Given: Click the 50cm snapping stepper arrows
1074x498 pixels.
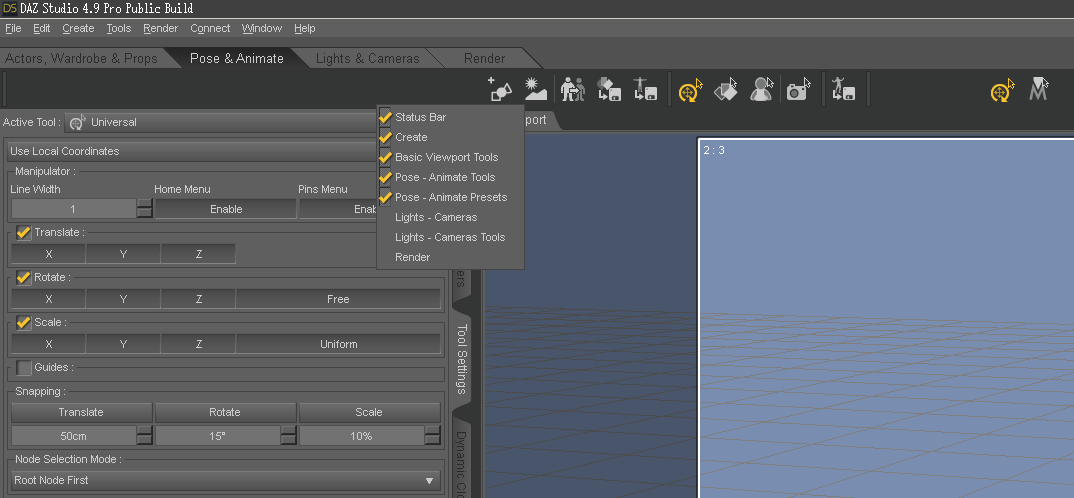Looking at the screenshot, I should [145, 436].
